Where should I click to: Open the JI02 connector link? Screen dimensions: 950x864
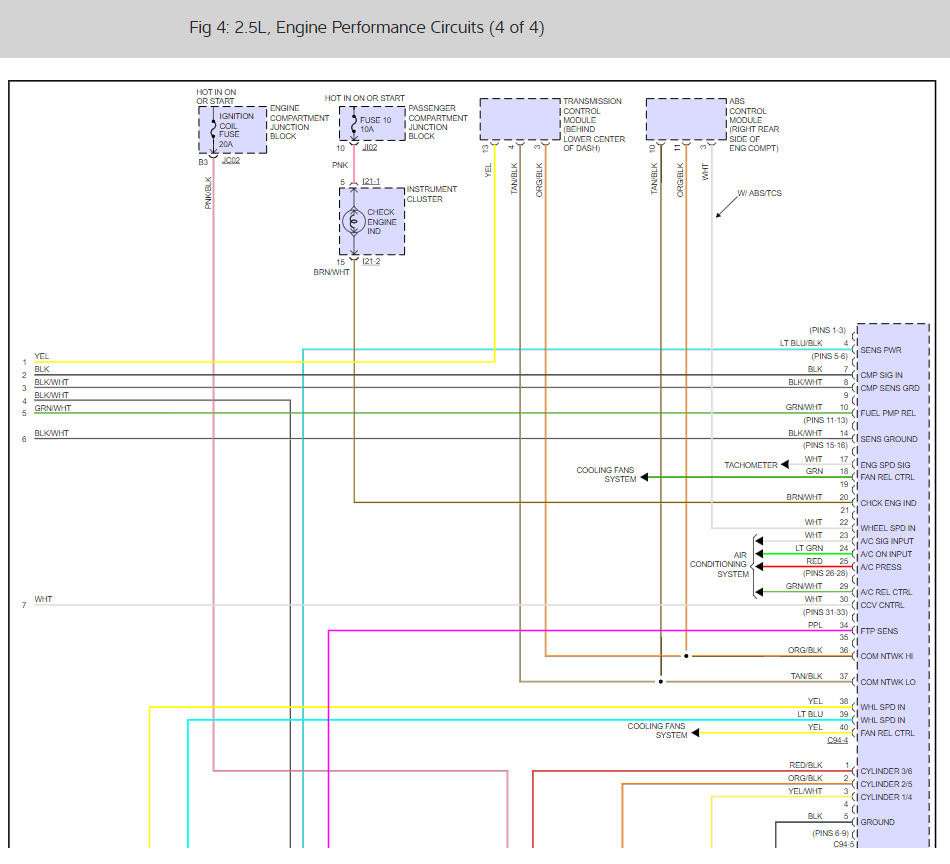coord(370,147)
